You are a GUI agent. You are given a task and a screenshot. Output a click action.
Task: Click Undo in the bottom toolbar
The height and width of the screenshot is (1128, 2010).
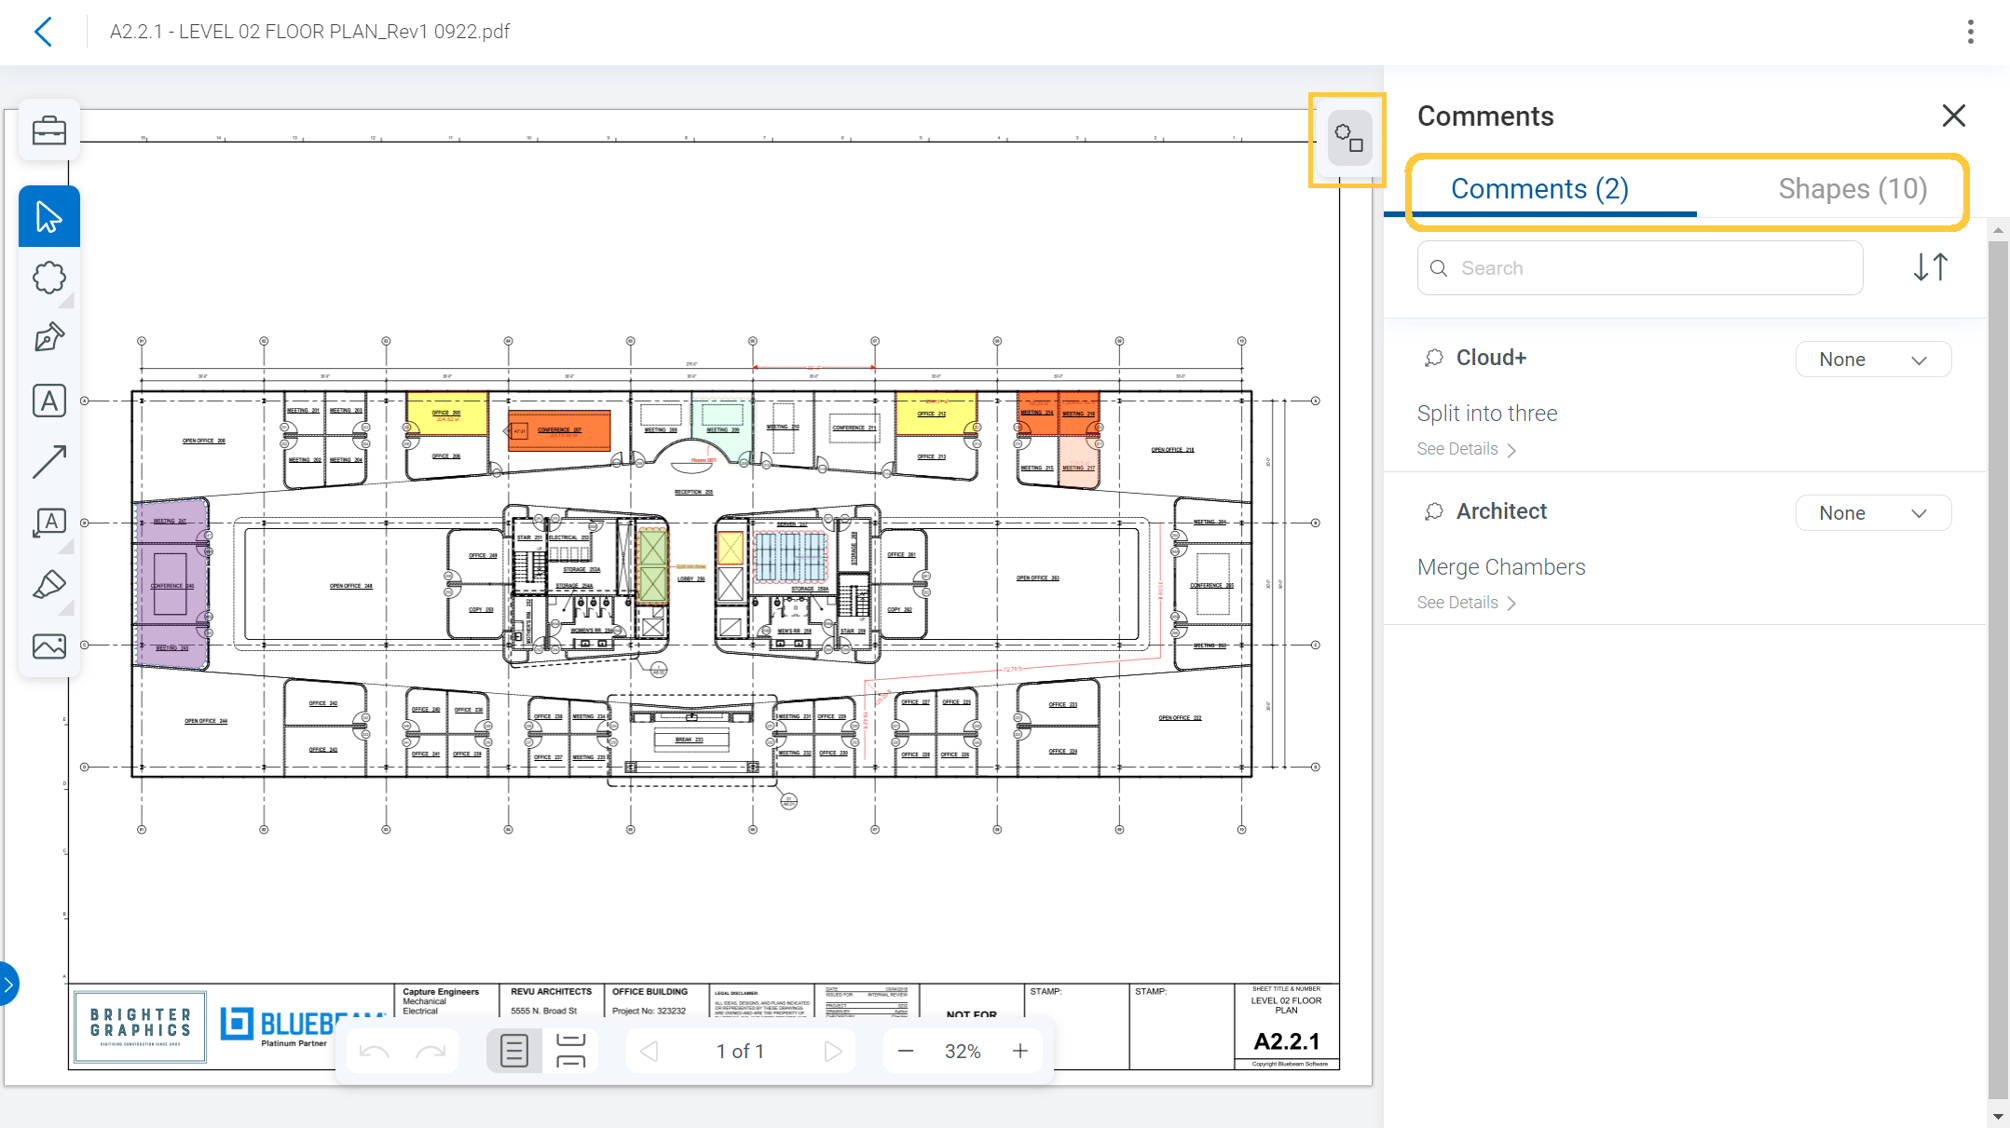(x=375, y=1050)
